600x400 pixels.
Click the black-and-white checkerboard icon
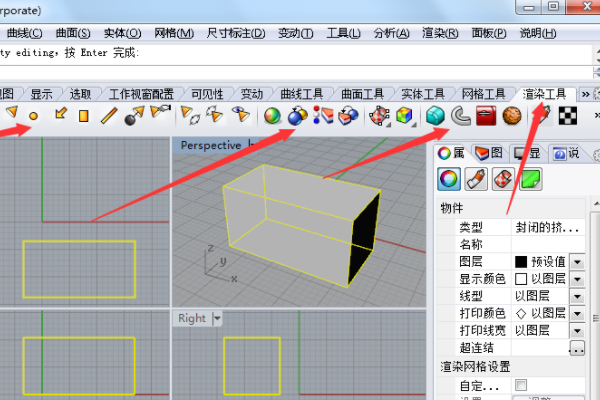(567, 116)
